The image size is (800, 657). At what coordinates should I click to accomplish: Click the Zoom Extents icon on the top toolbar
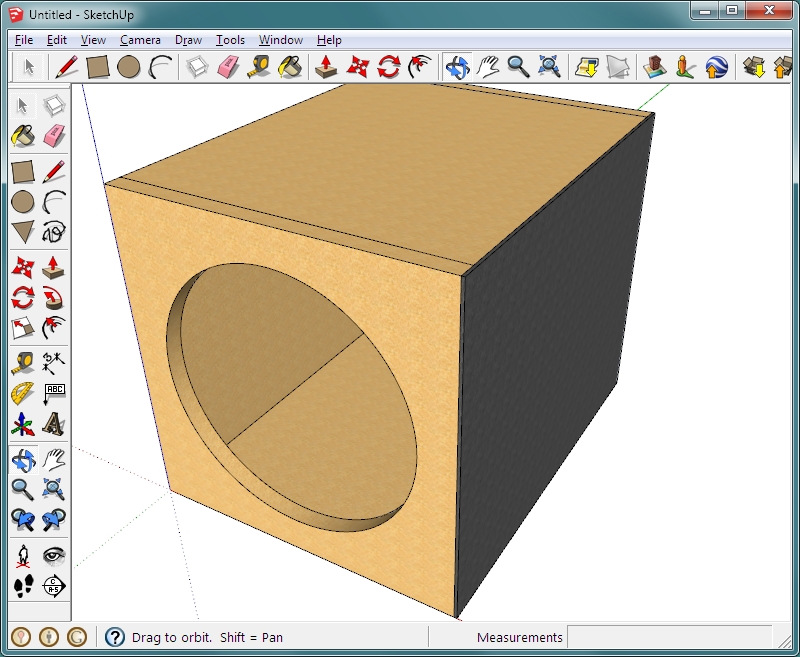point(549,67)
